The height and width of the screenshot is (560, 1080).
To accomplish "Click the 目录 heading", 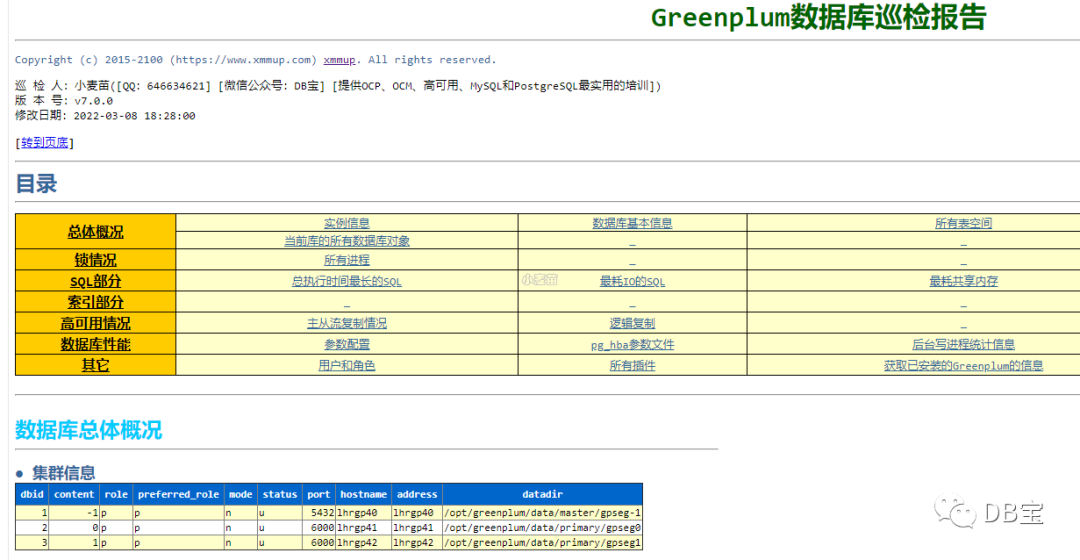I will [36, 184].
